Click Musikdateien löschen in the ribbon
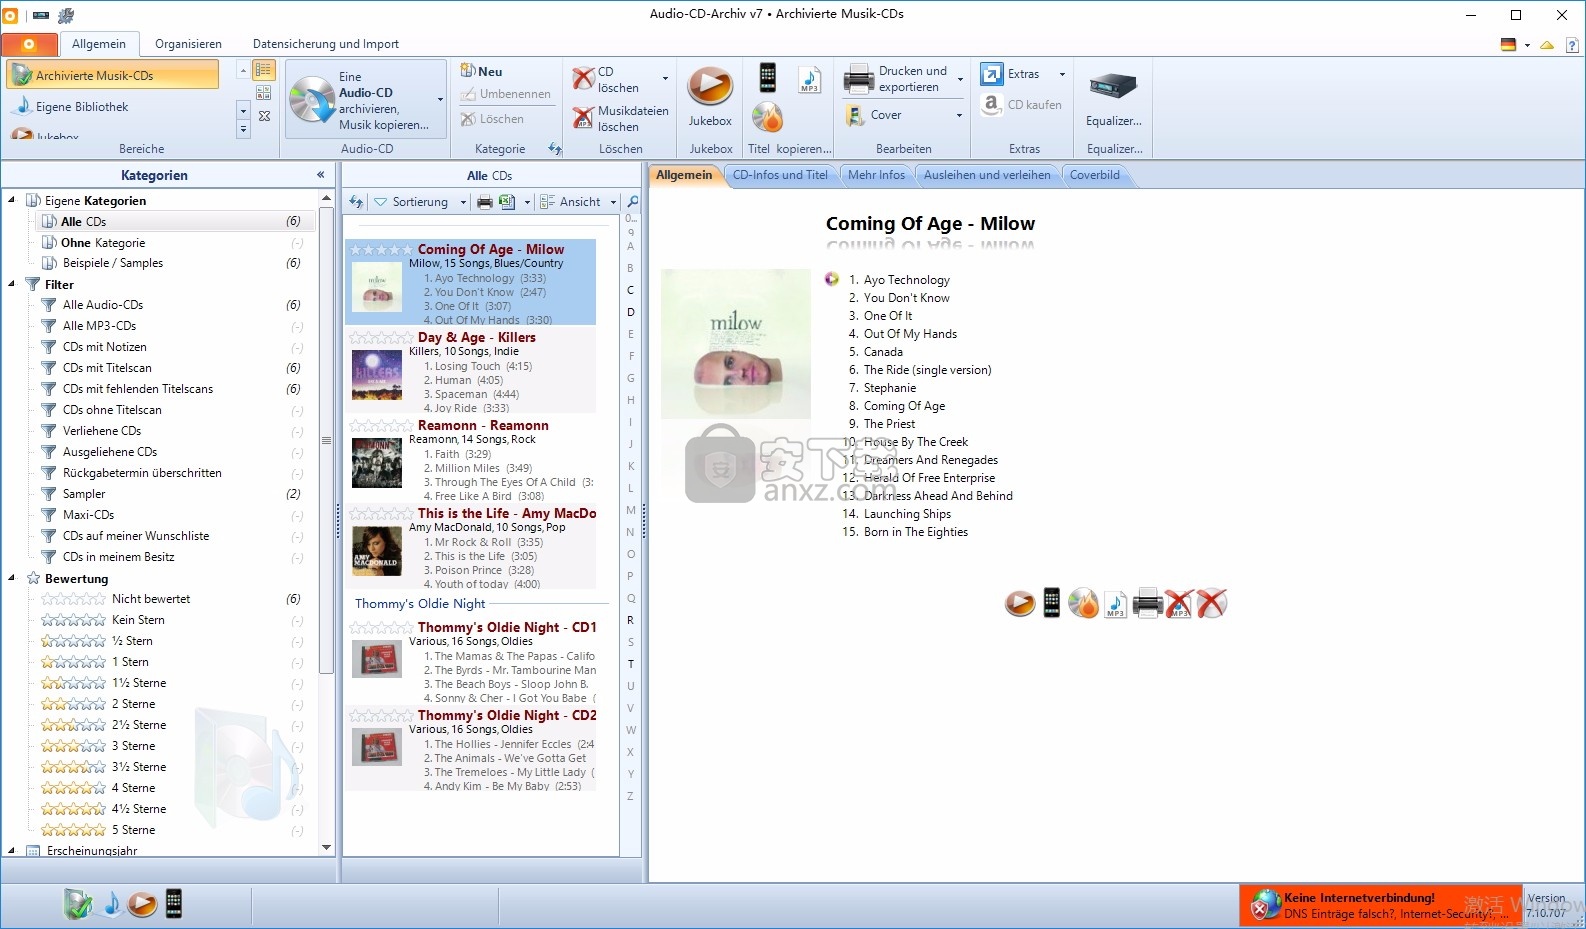1586x929 pixels. [621, 118]
